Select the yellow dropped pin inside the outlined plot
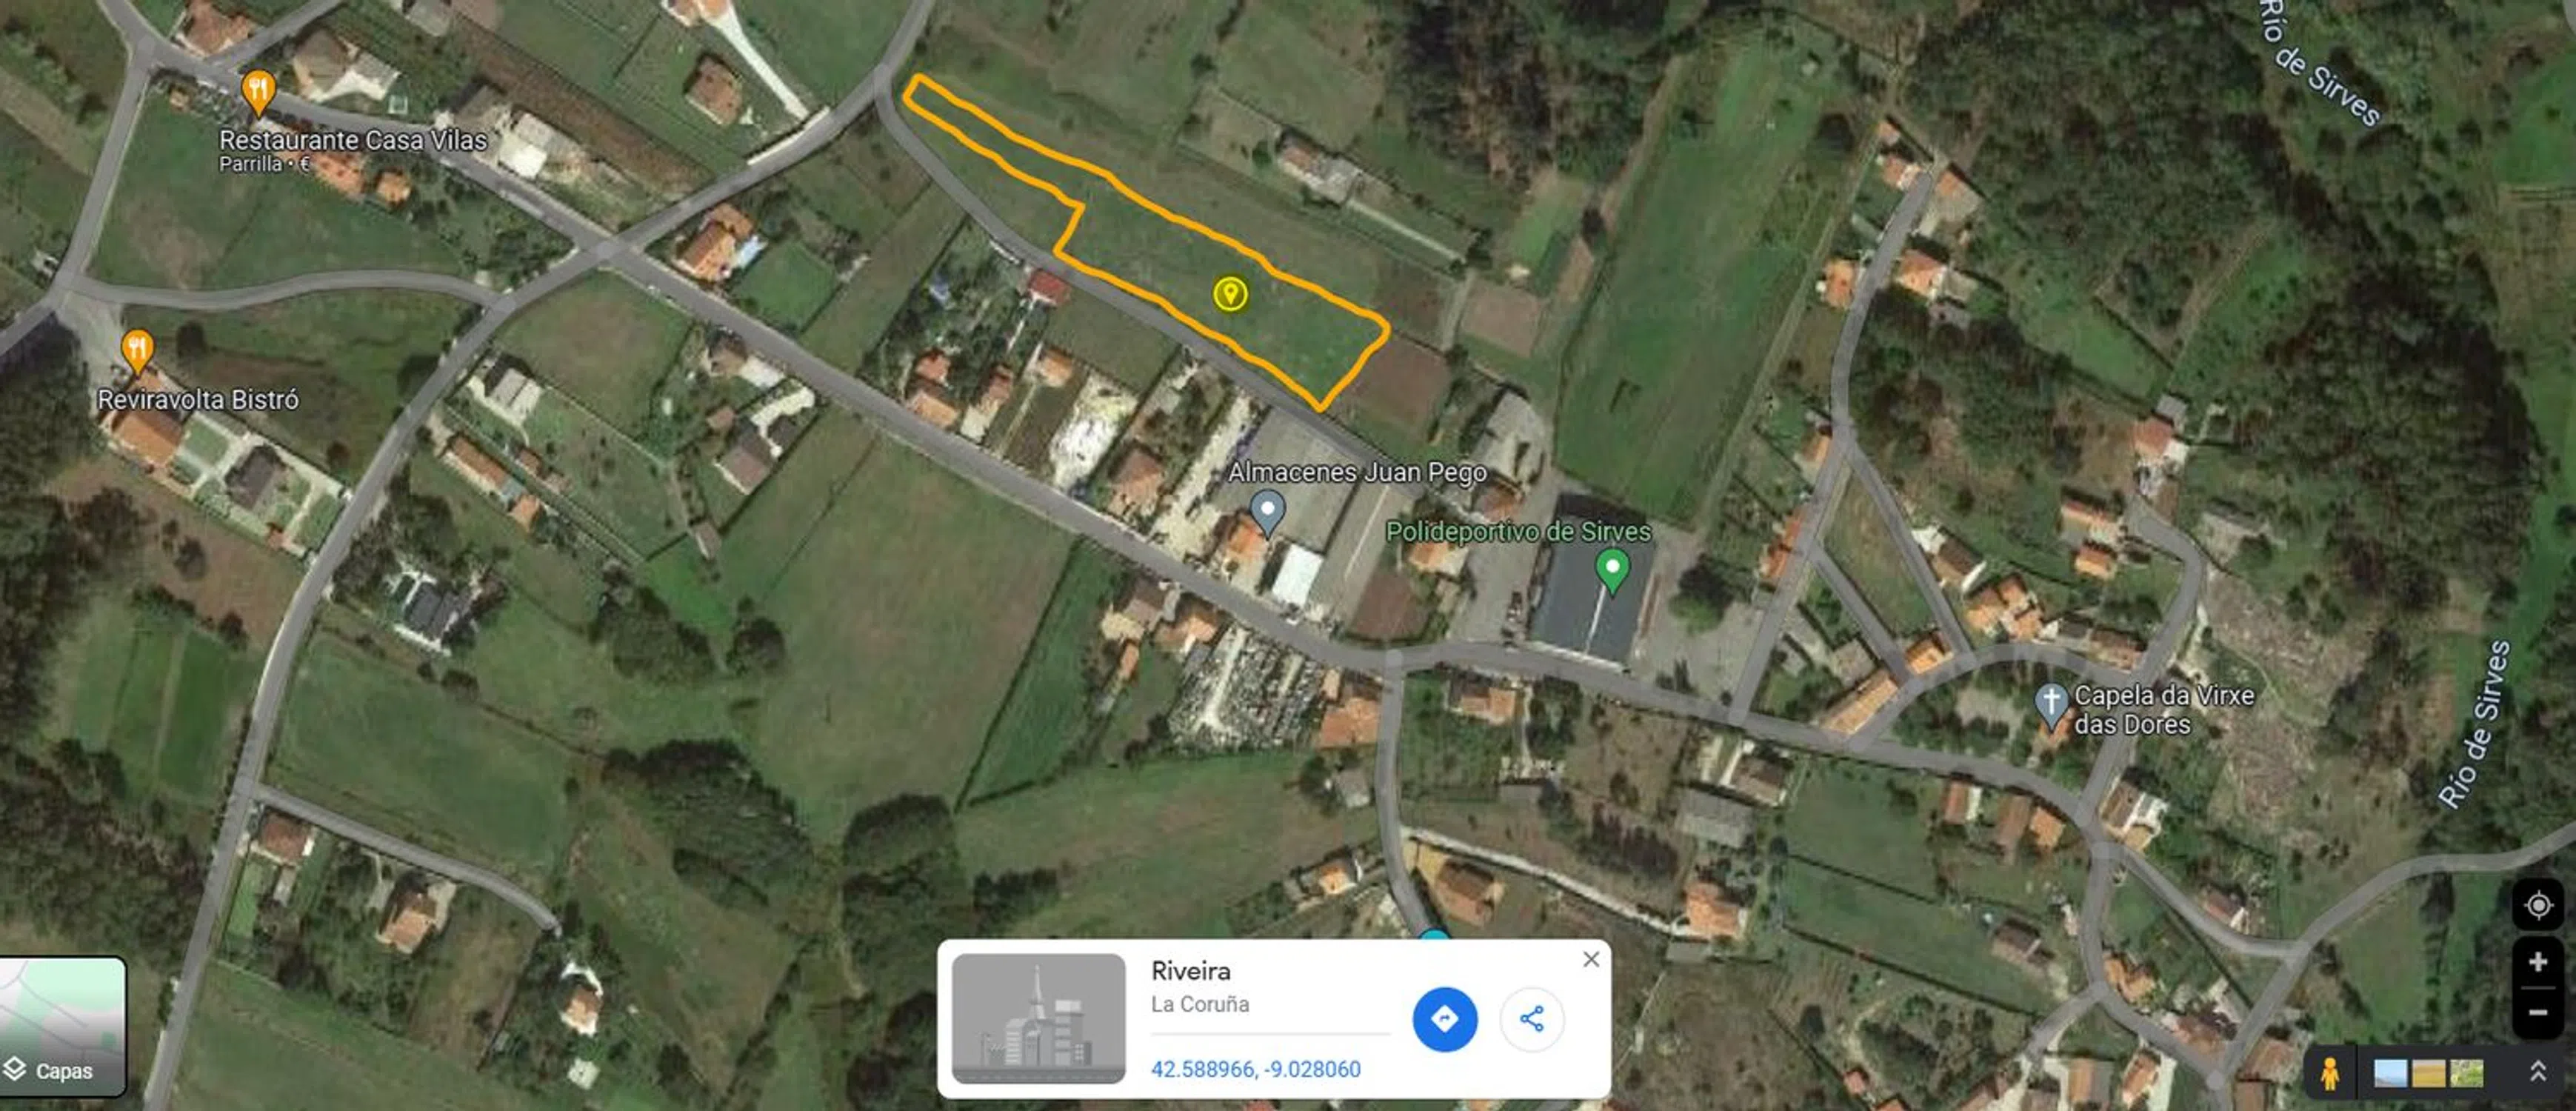 (1230, 294)
